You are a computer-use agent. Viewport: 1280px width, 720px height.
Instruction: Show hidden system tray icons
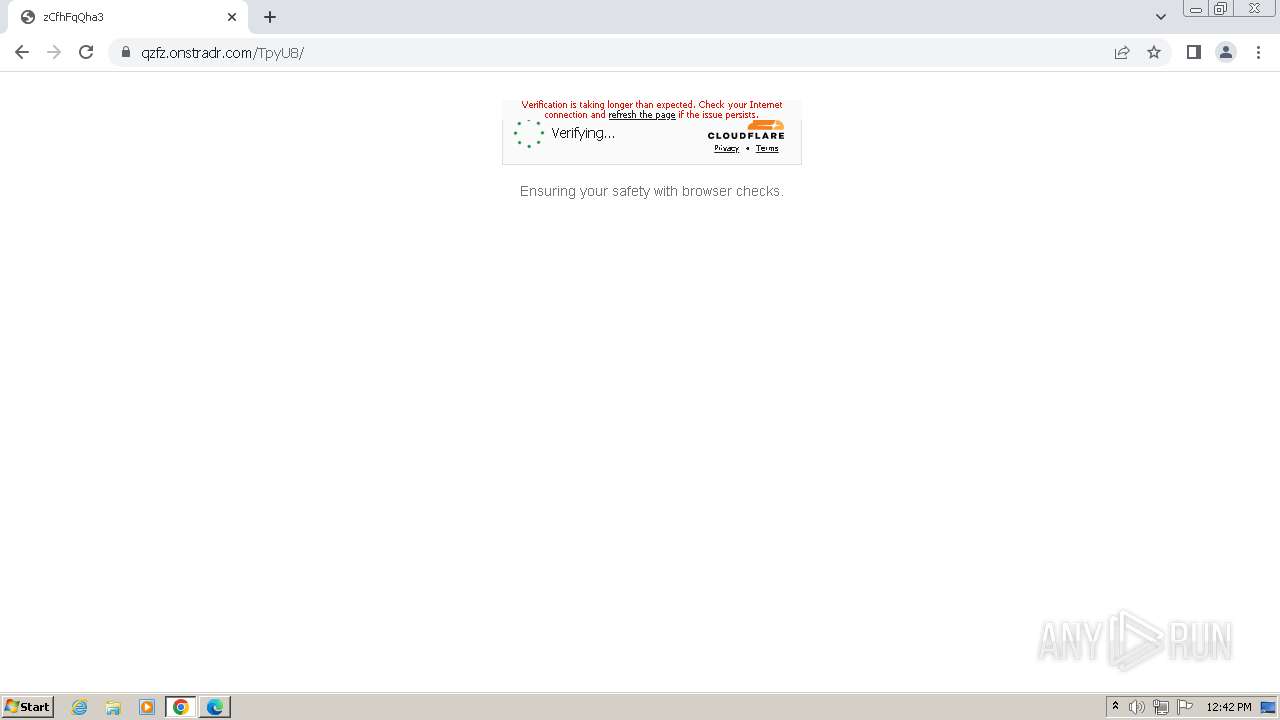[x=1115, y=707]
